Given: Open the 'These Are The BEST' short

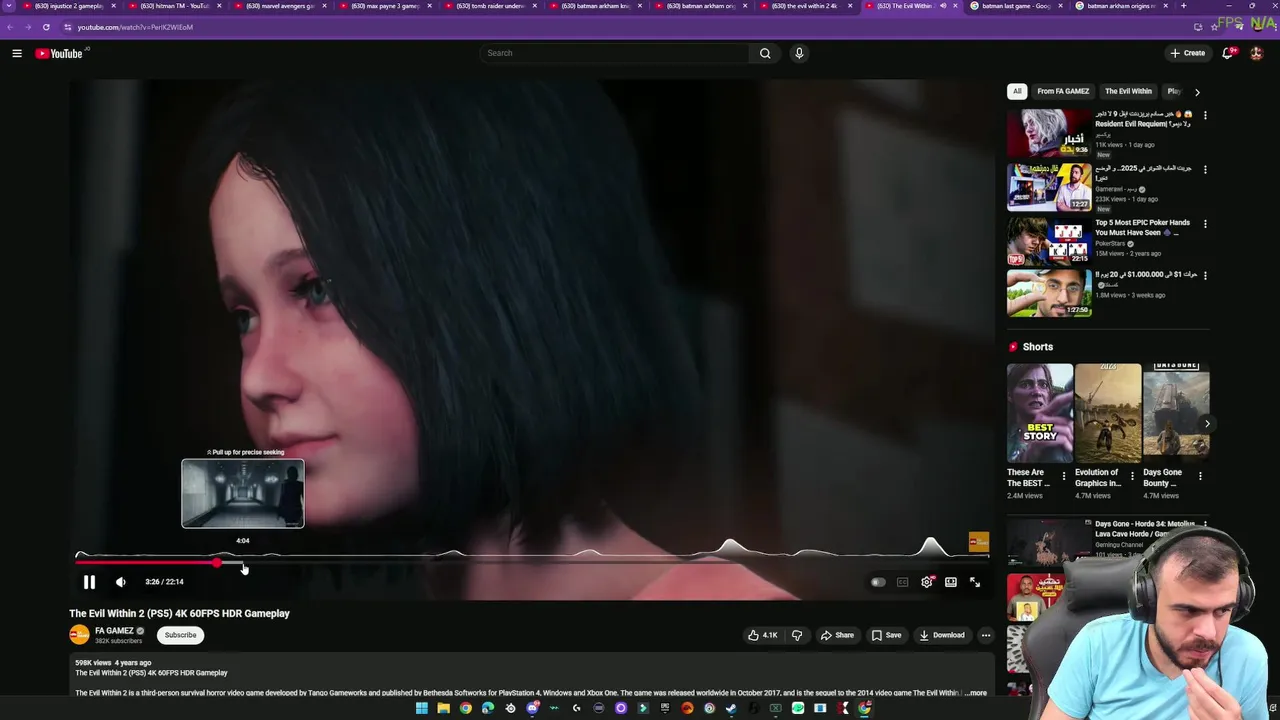Looking at the screenshot, I should click(x=1040, y=412).
